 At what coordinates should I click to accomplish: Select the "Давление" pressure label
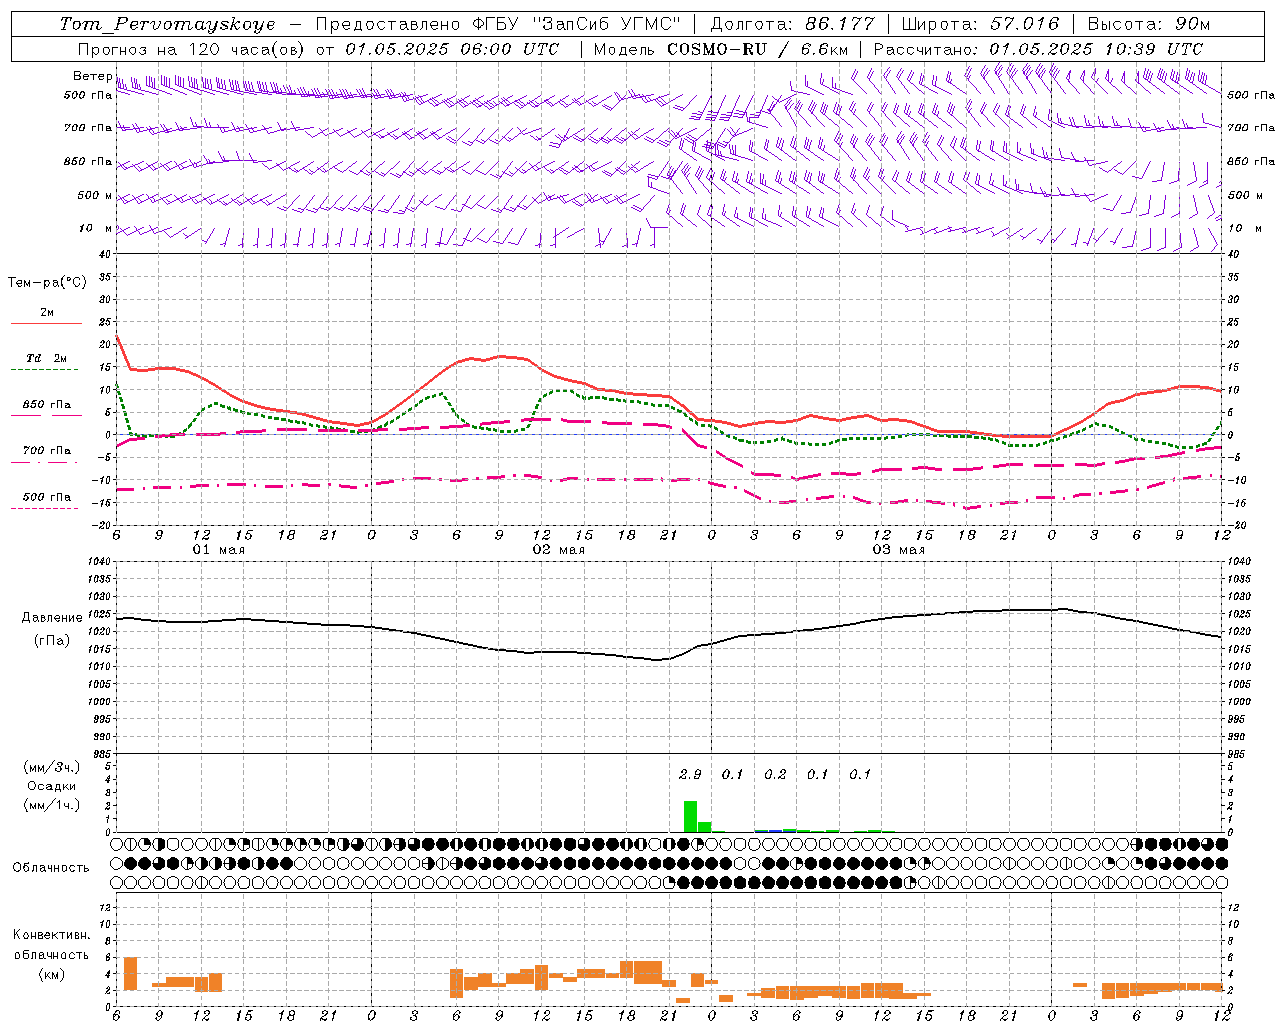[x=52, y=618]
